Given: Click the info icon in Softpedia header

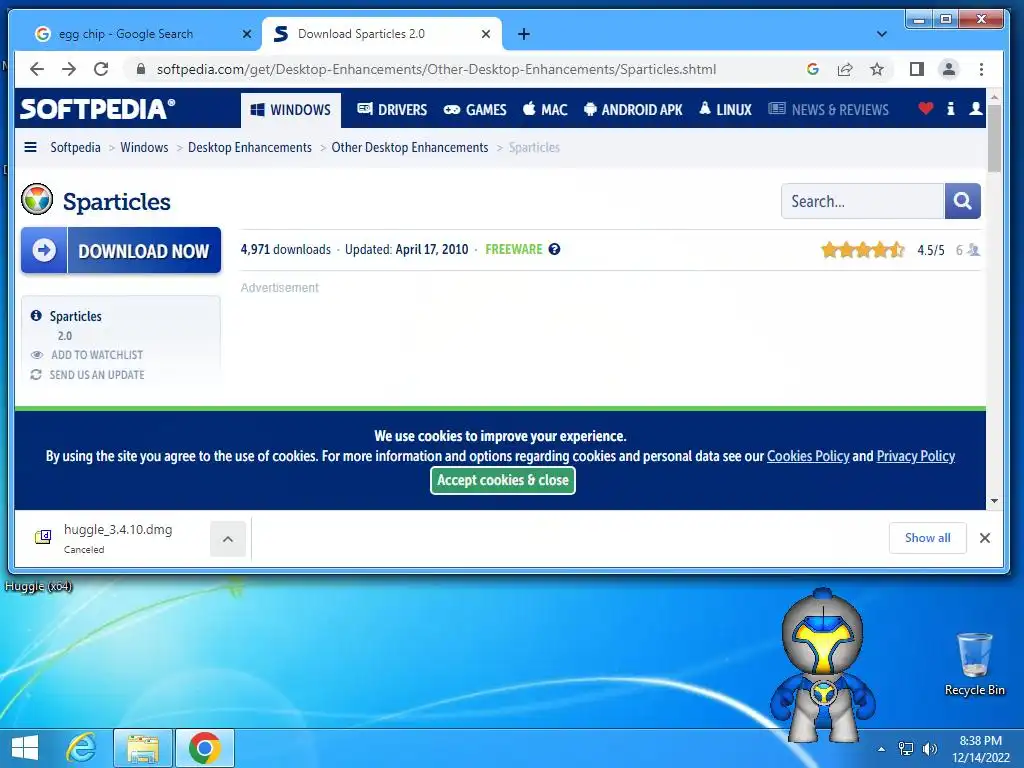Looking at the screenshot, I should 951,108.
